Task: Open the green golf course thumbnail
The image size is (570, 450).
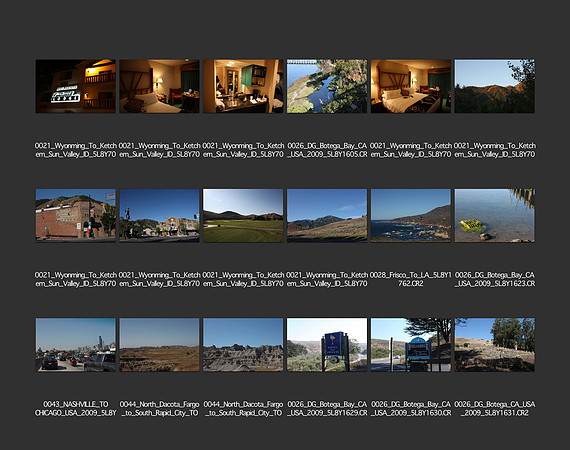Action: pyautogui.click(x=243, y=215)
